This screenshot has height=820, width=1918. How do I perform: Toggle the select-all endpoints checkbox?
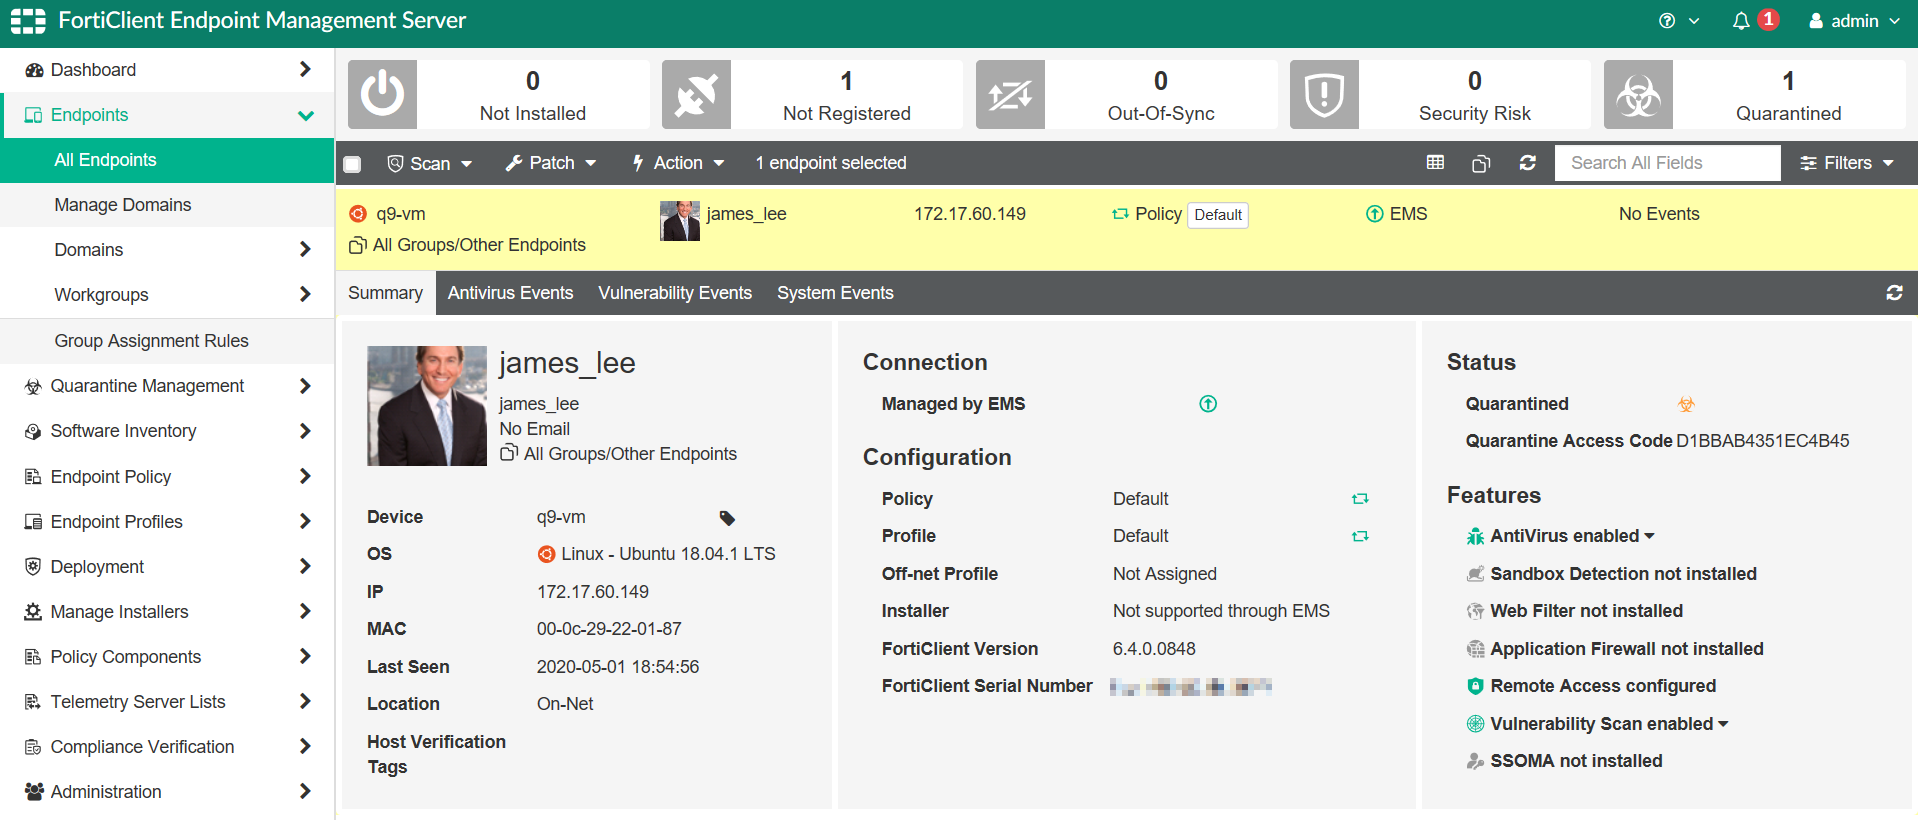(352, 164)
